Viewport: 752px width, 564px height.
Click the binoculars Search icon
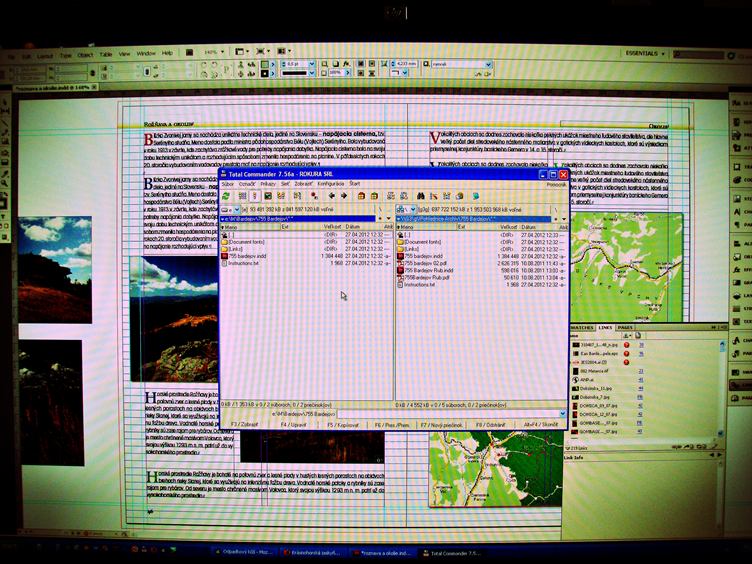[x=422, y=196]
